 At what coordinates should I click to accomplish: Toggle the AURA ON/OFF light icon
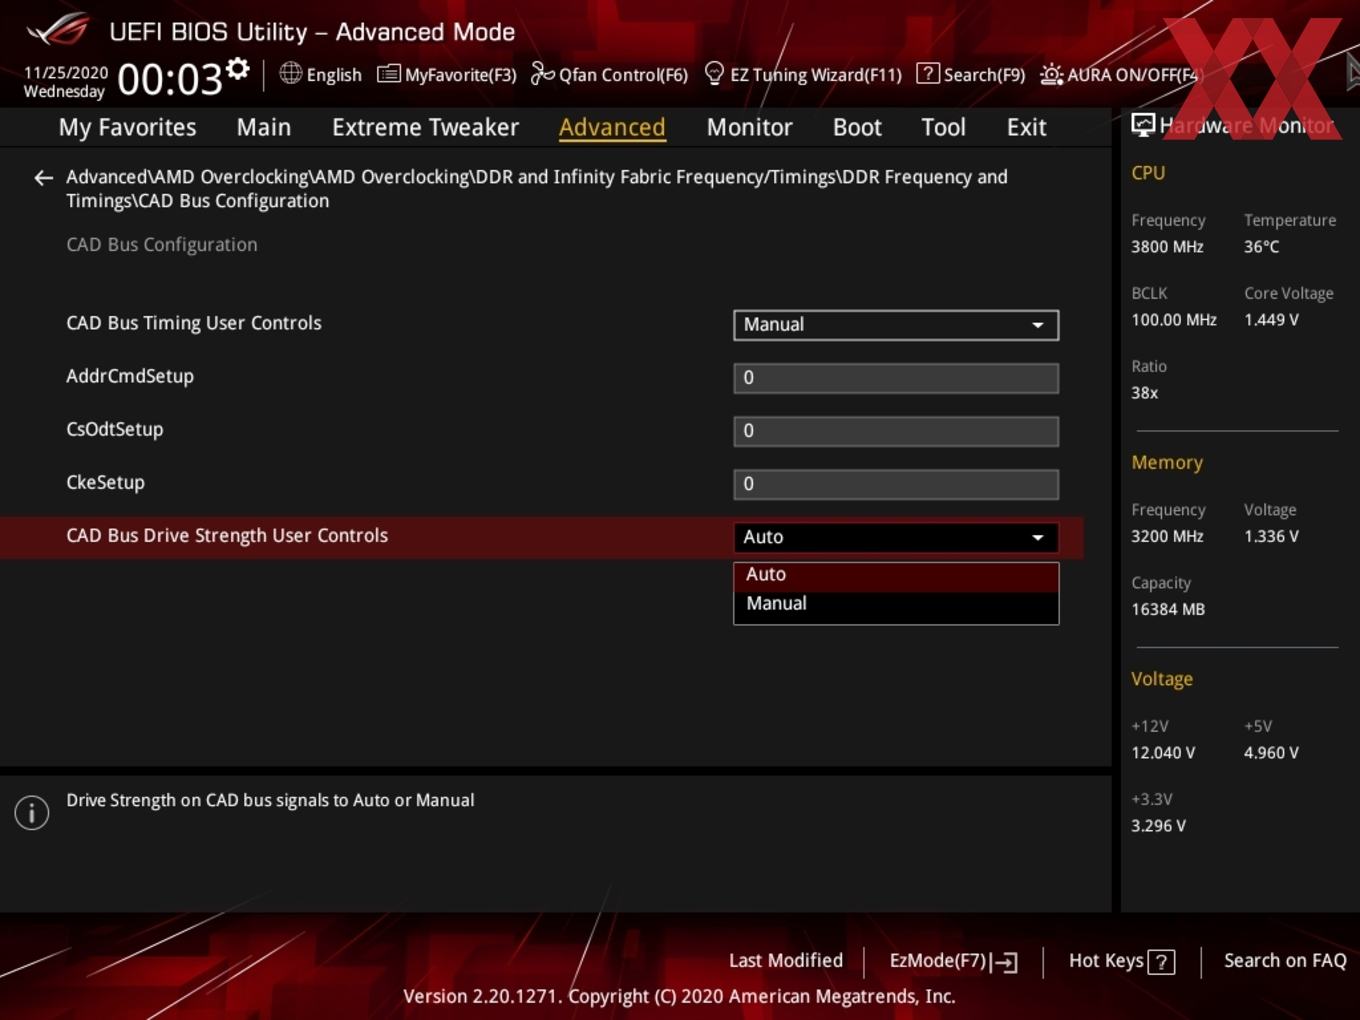click(1051, 74)
